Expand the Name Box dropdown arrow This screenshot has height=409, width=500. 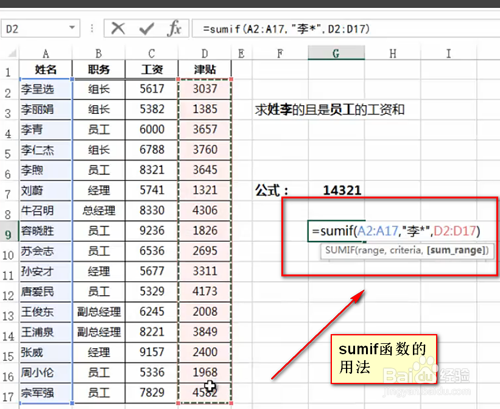[72, 28]
